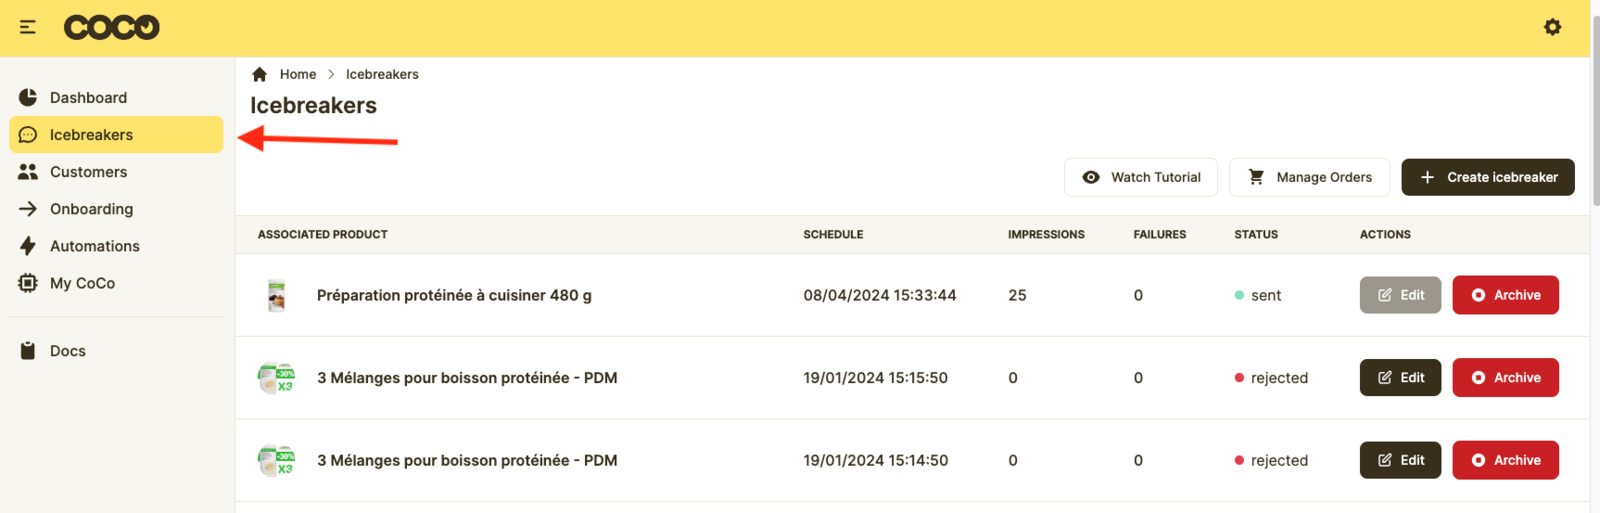Open Dashboard from the sidebar
The height and width of the screenshot is (513, 1600).
88,98
